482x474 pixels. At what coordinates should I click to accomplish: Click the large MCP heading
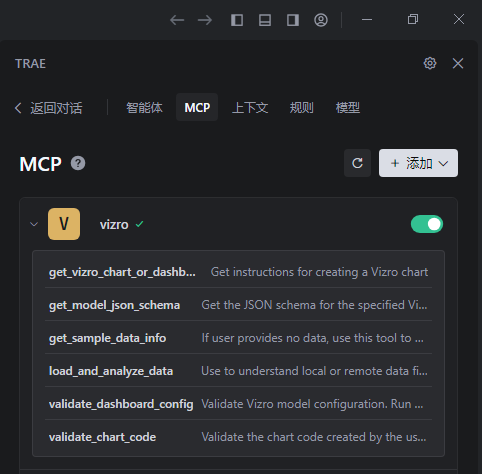coord(40,164)
